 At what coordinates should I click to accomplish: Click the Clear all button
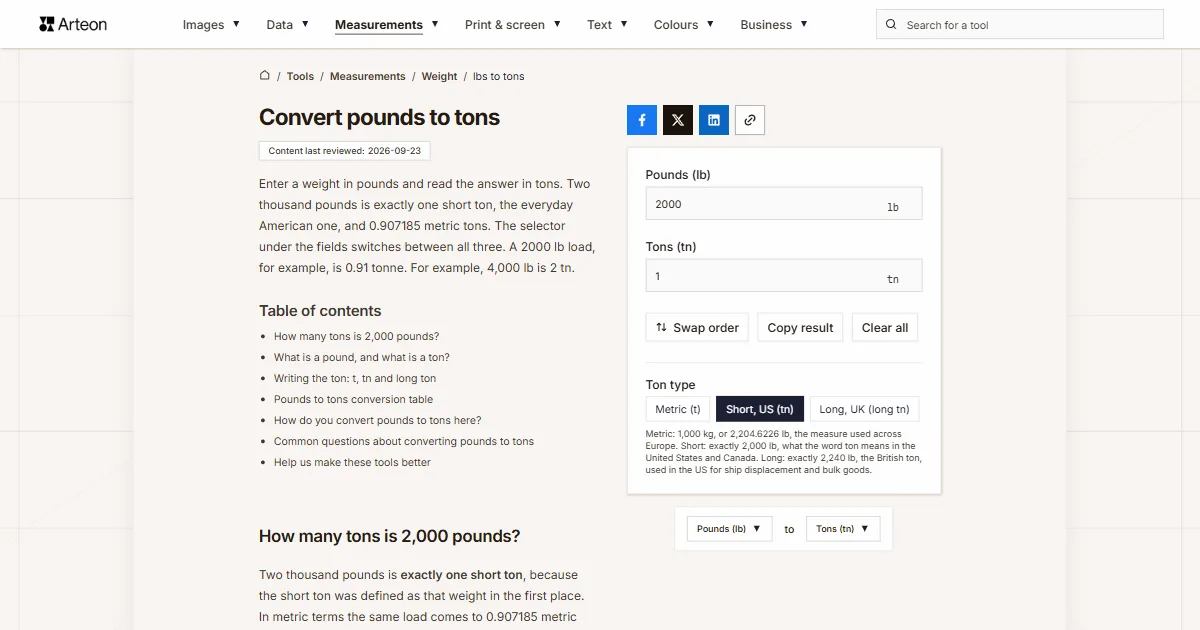[x=885, y=328]
